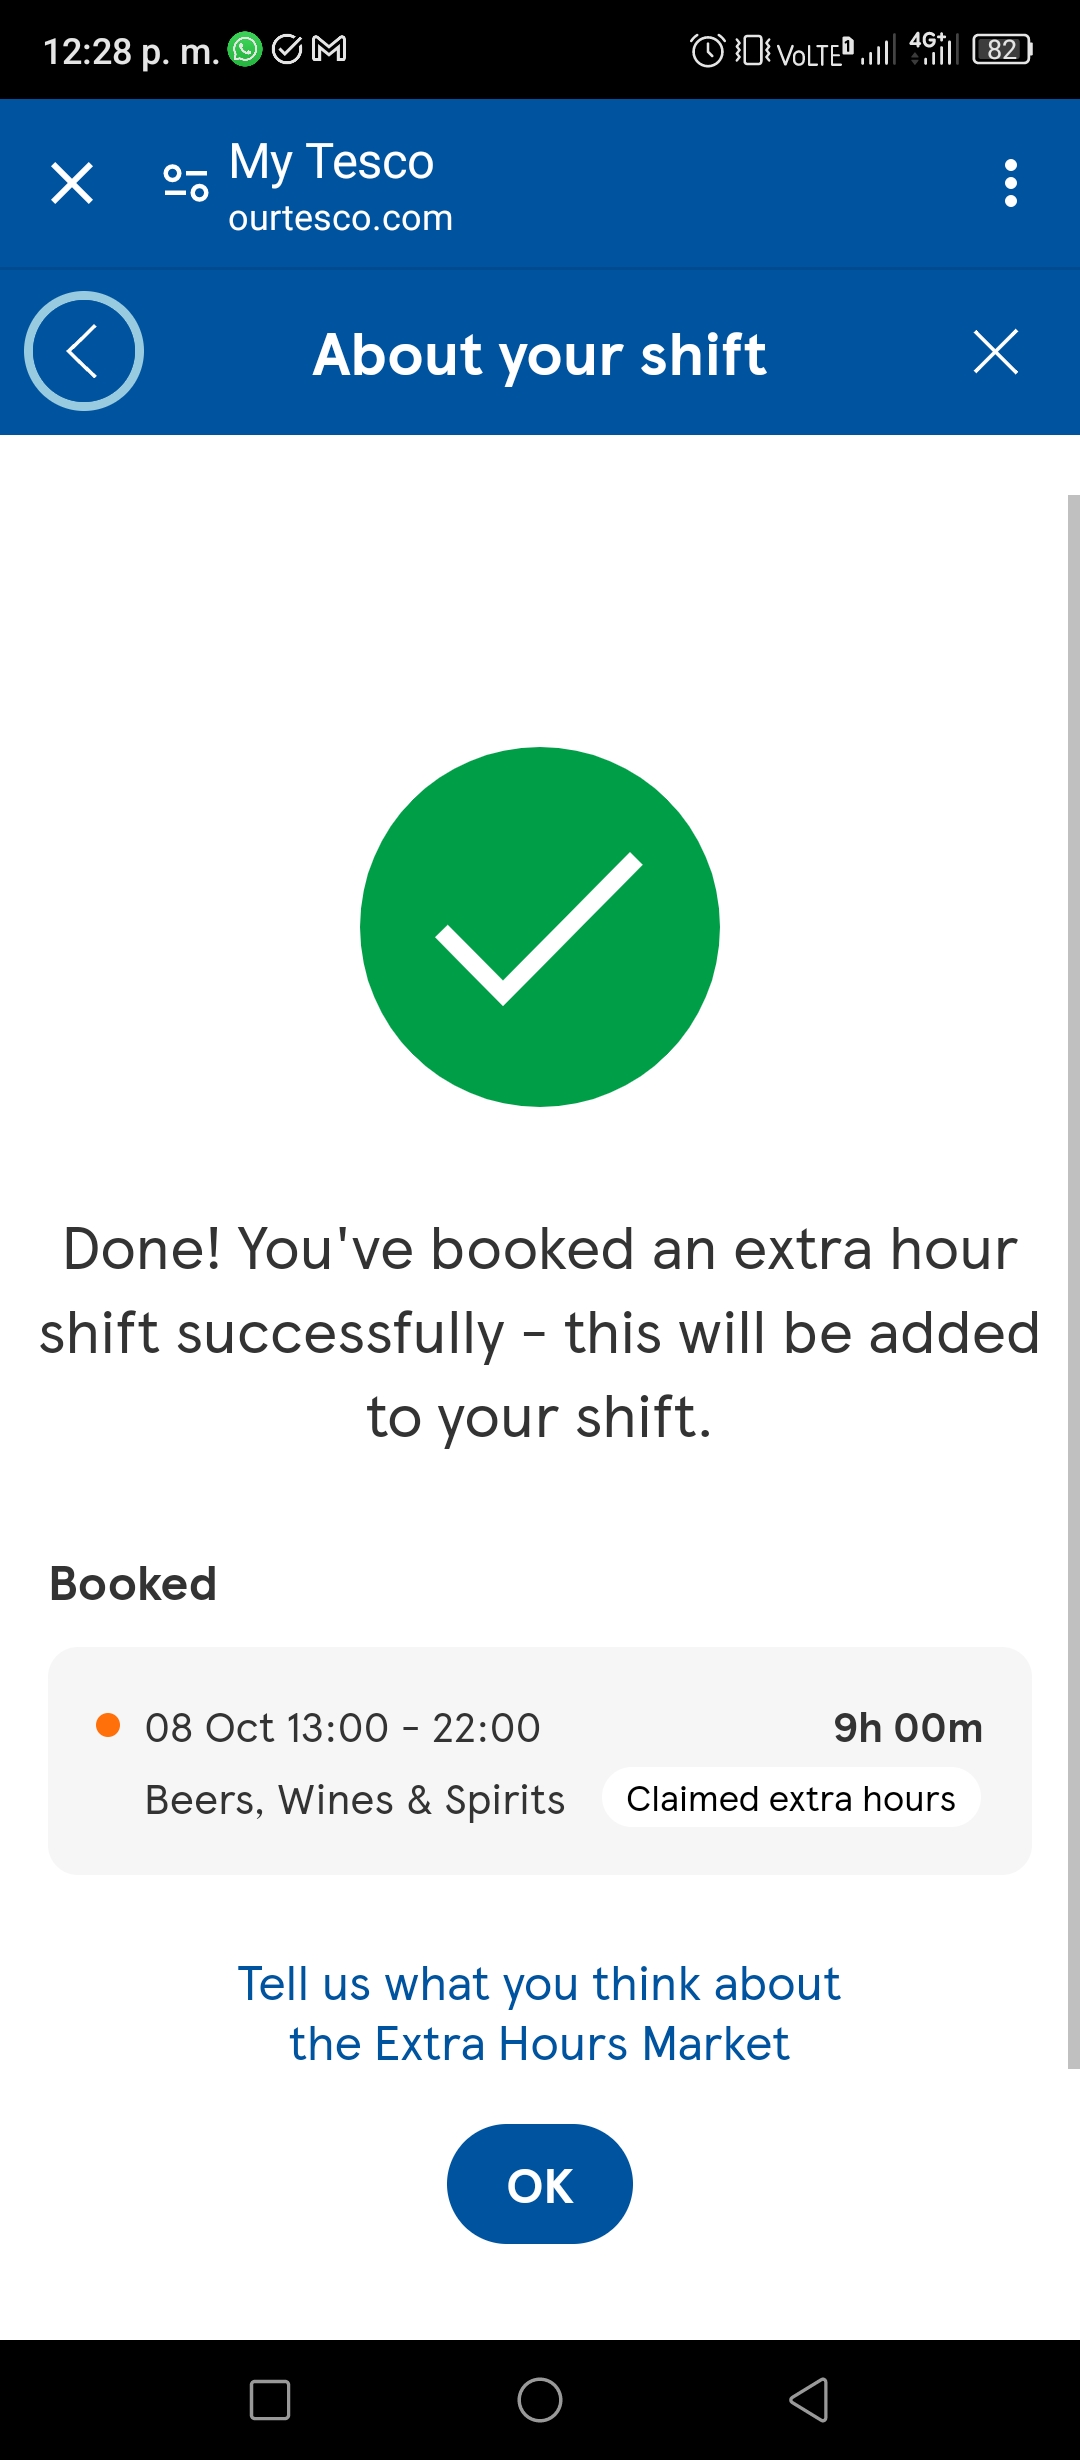Screen dimensions: 1080x2460
Task: Click the page scrollbar on the right
Action: 1073,1281
